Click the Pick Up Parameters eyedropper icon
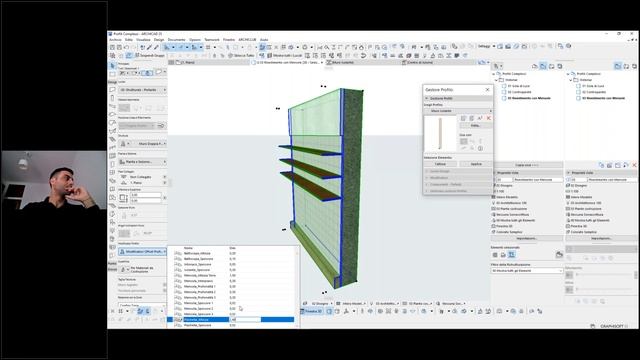 149,47
